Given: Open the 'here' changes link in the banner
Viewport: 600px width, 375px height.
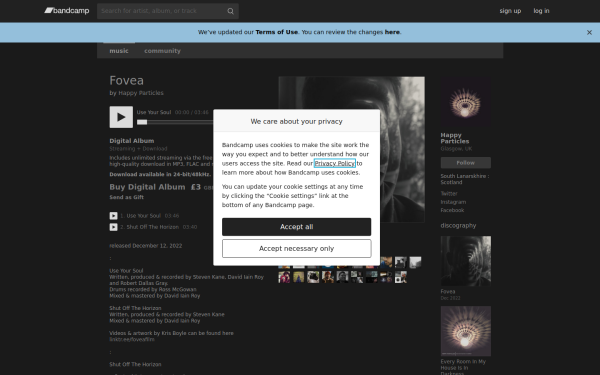Looking at the screenshot, I should 392,32.
